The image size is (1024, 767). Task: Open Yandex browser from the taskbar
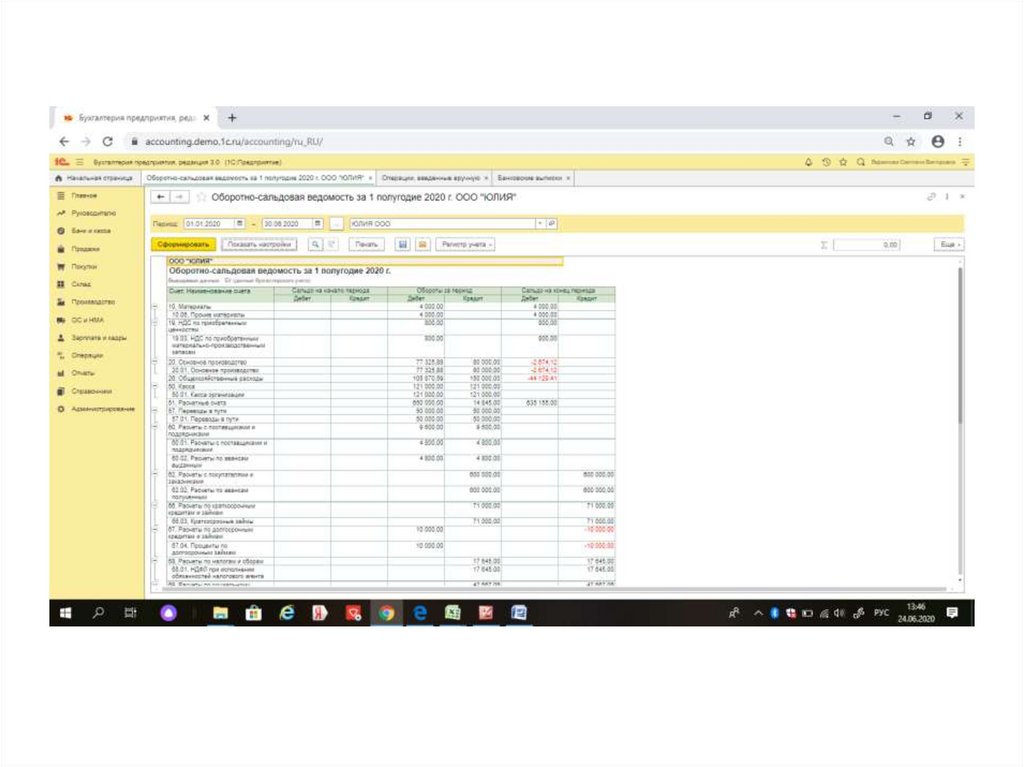click(319, 613)
